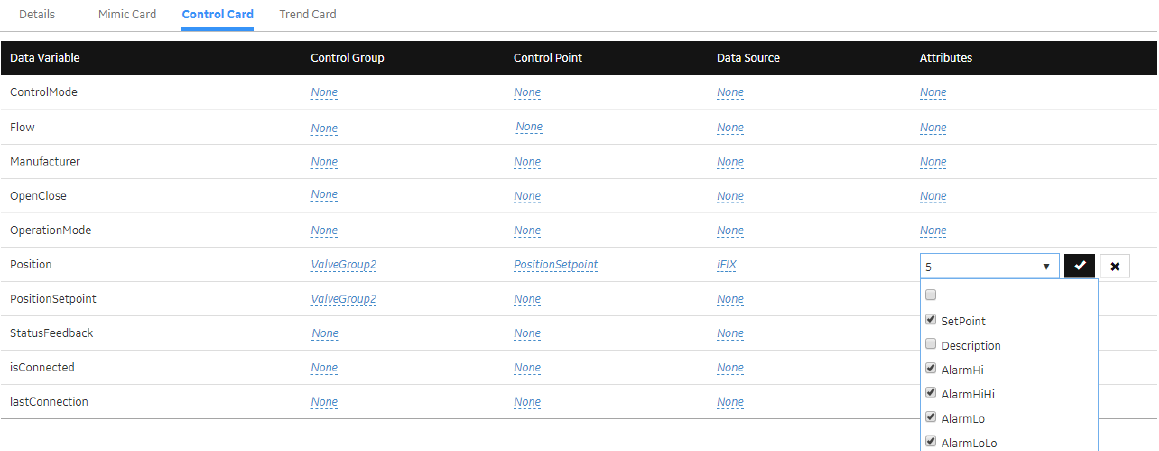The image size is (1159, 451).
Task: Edit ControlMode's Control Group None link
Action: (324, 92)
